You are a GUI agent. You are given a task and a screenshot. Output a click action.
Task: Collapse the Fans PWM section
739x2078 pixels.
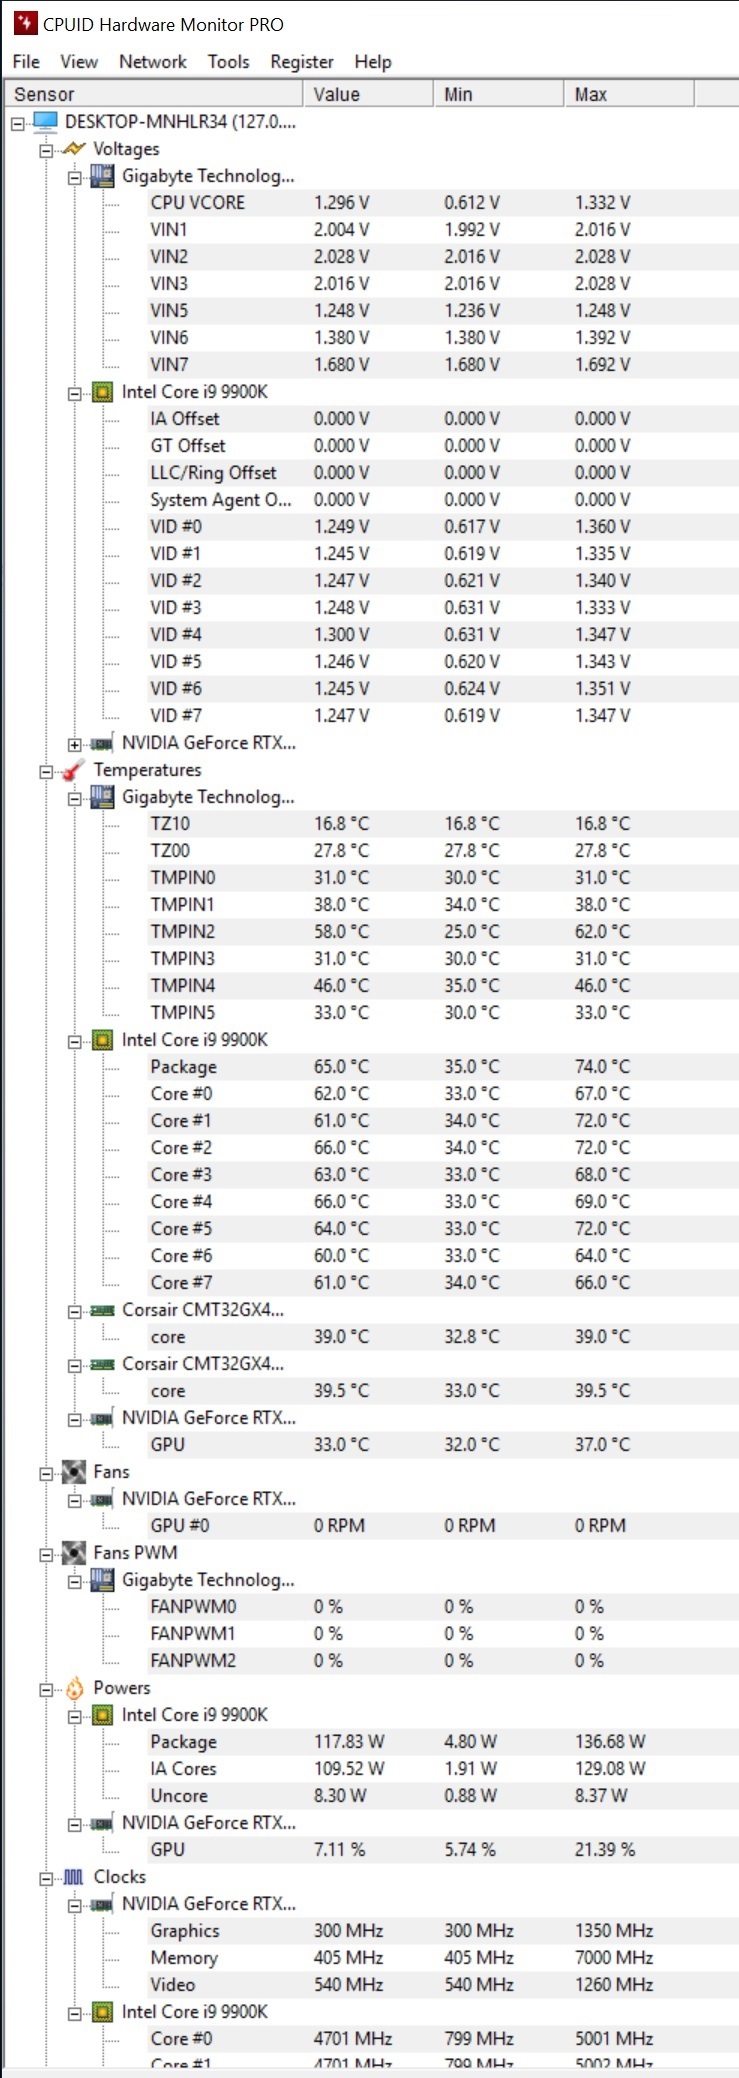click(45, 1554)
